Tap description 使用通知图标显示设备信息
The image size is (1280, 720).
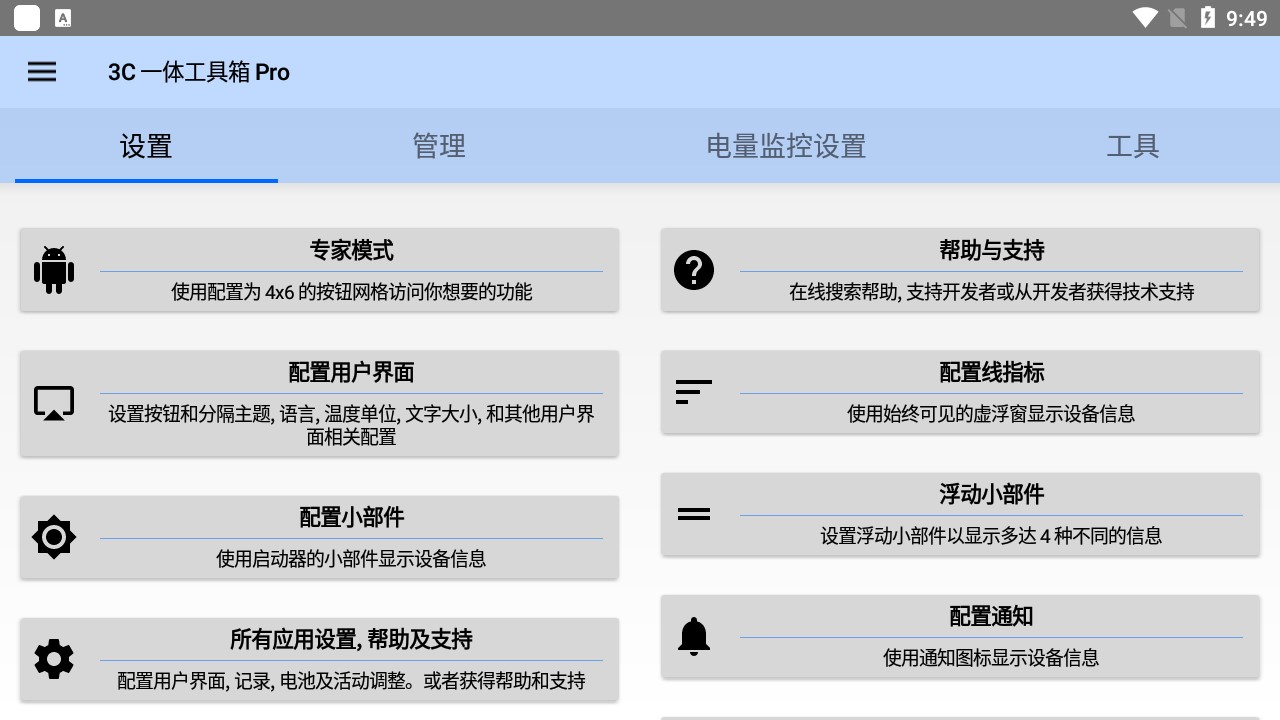991,658
